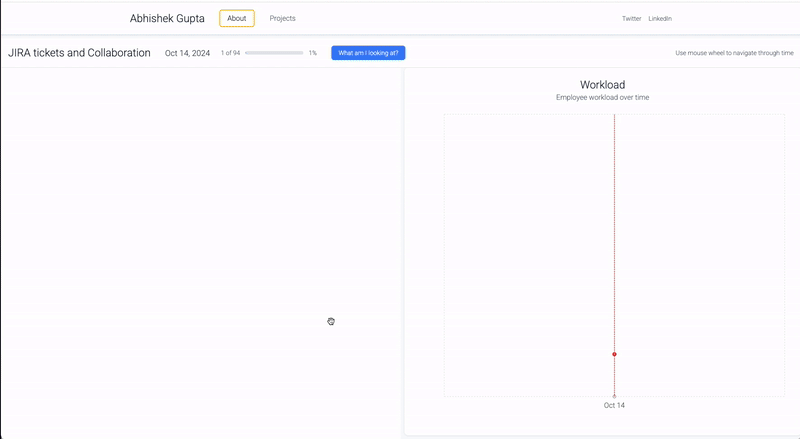Click 'Employee workload over time' subtitle

[x=602, y=98]
